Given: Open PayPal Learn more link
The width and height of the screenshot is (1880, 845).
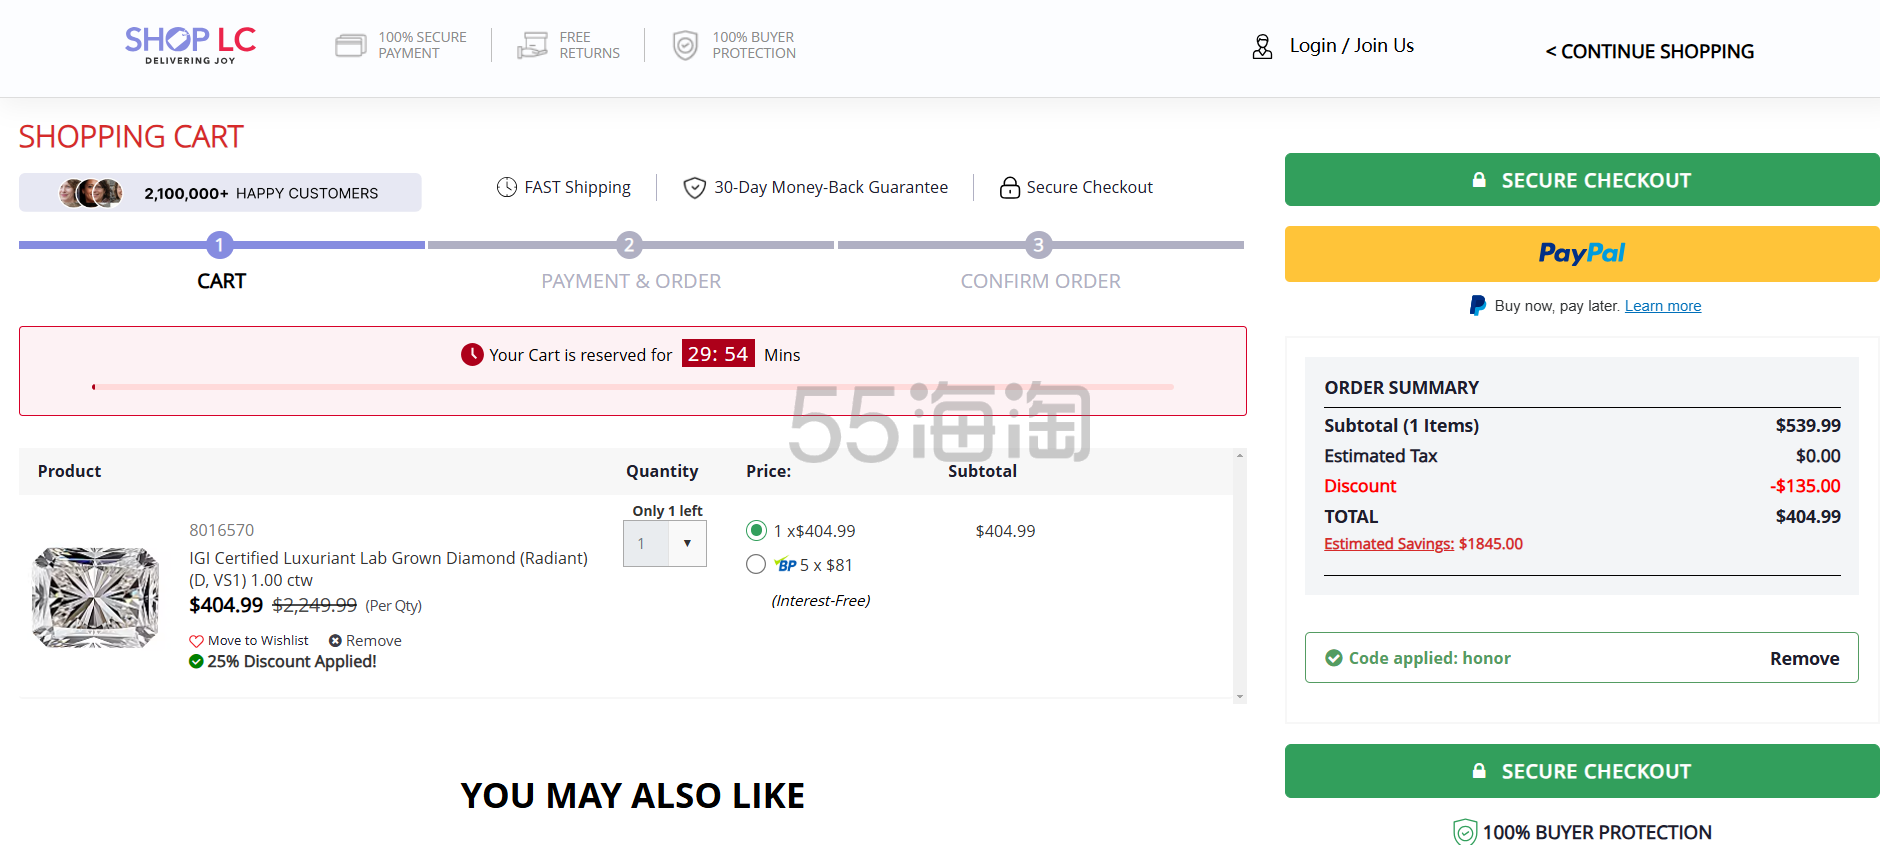Looking at the screenshot, I should (x=1662, y=306).
